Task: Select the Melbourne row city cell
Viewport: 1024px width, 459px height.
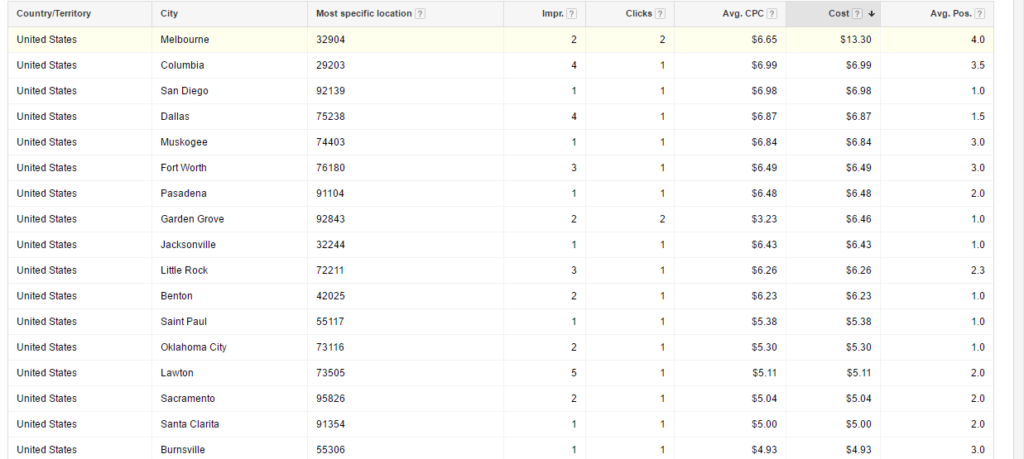Action: click(185, 40)
